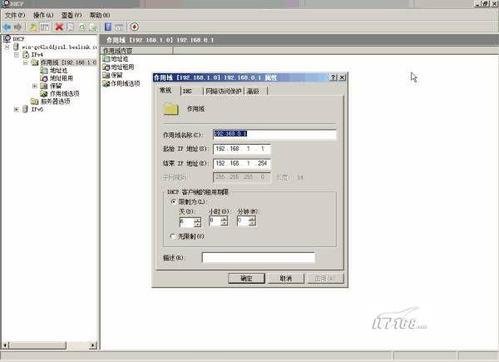Click the 作用域内容 column header
This screenshot has height=362, width=499.
[137, 51]
